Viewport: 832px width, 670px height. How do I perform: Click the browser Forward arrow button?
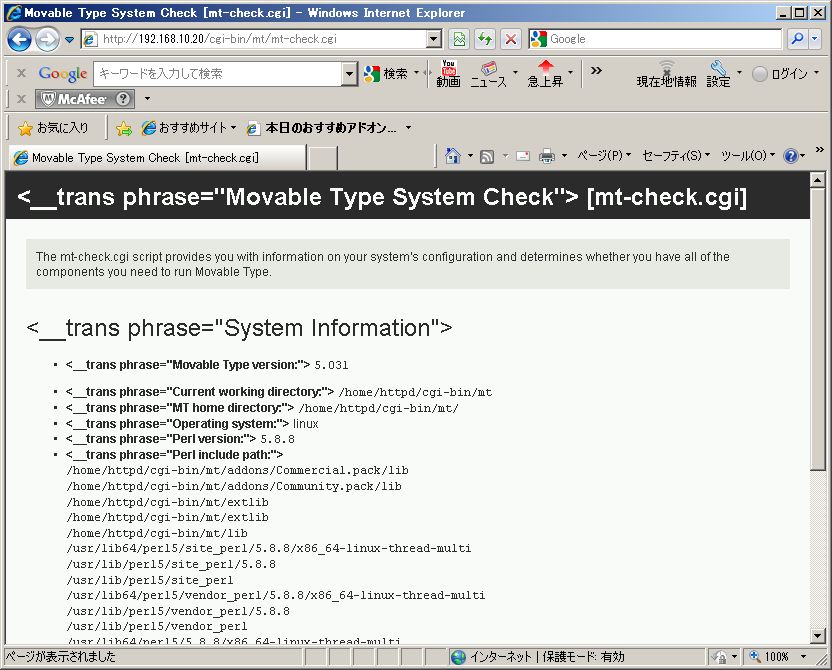(47, 39)
